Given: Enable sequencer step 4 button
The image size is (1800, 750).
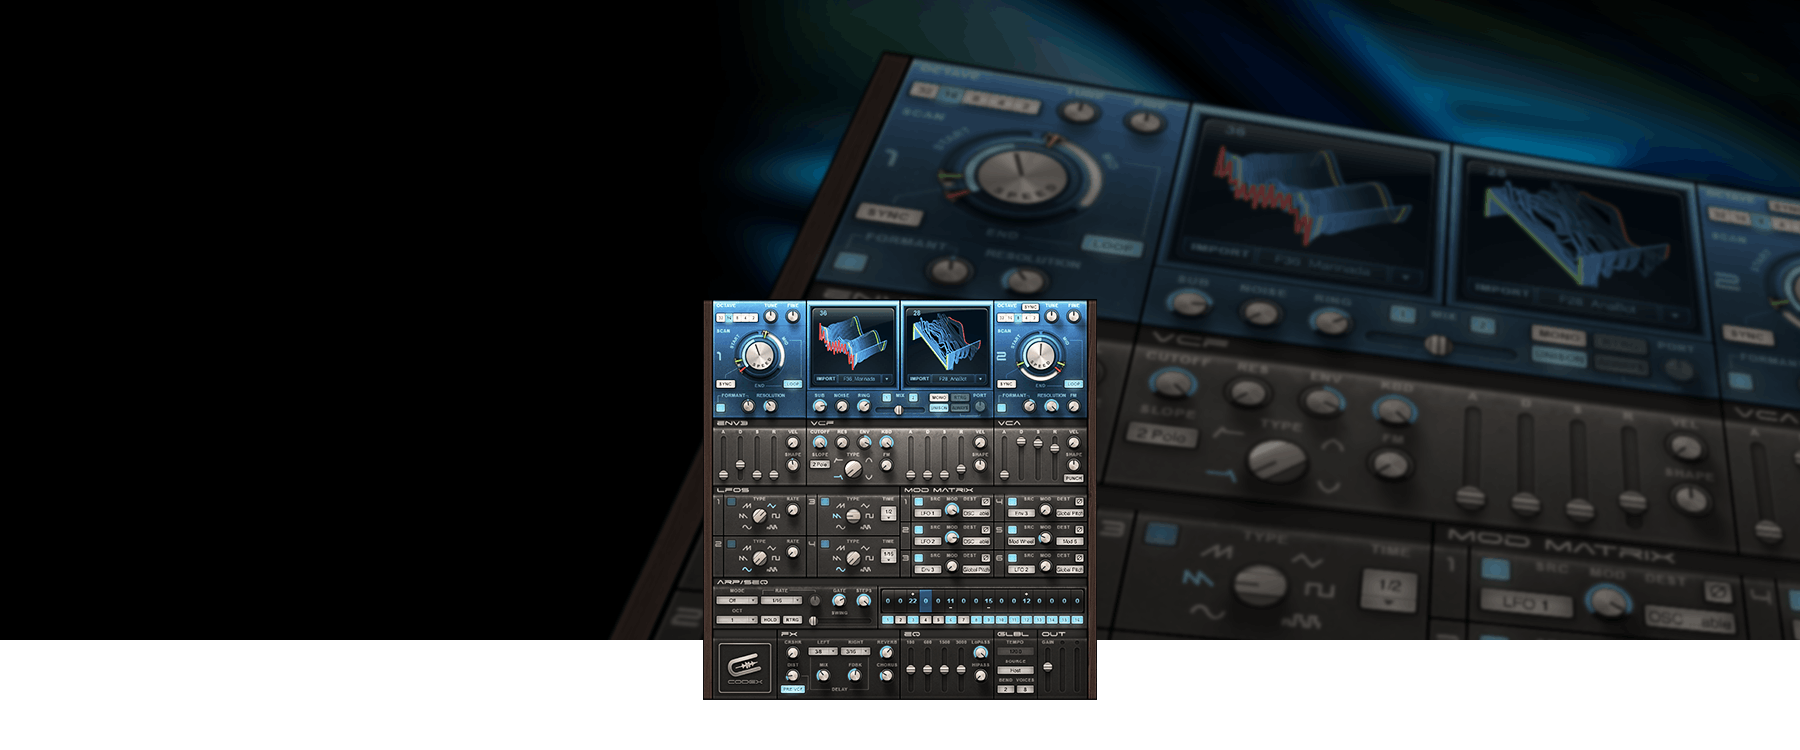Looking at the screenshot, I should (926, 620).
